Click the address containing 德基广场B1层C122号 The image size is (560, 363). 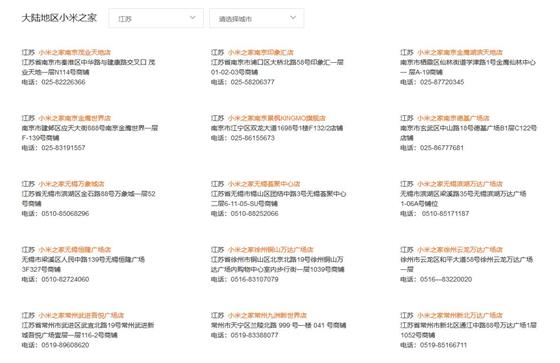pyautogui.click(x=468, y=133)
